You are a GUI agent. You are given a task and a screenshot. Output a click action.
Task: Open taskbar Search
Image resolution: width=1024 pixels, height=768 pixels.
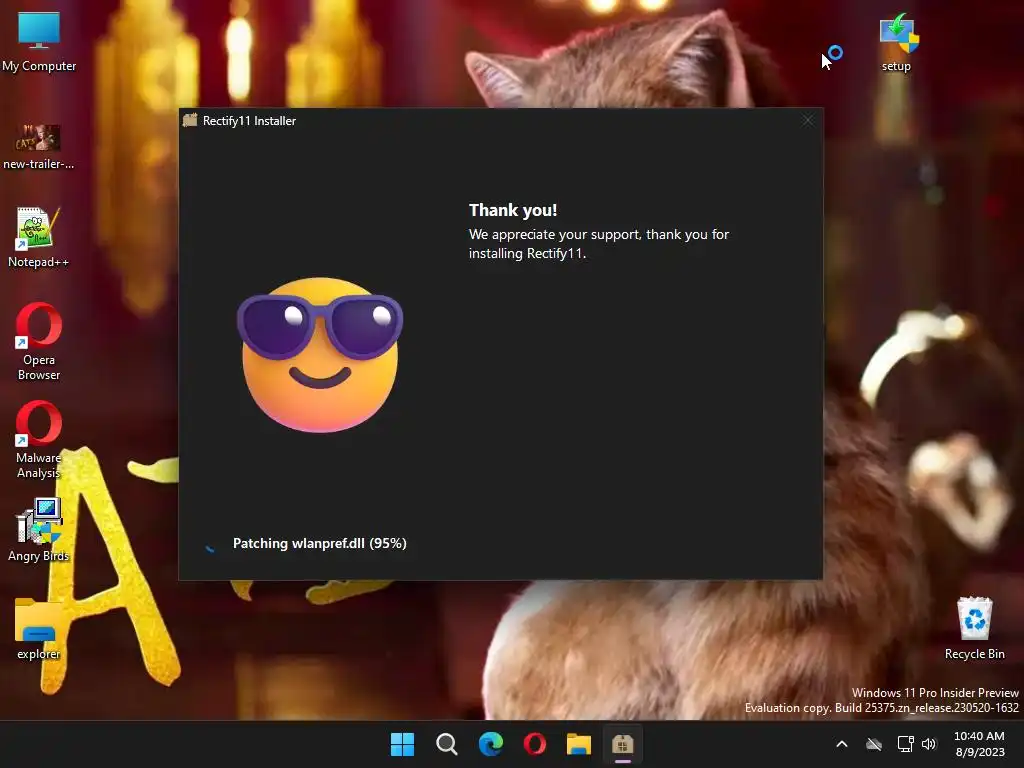447,744
